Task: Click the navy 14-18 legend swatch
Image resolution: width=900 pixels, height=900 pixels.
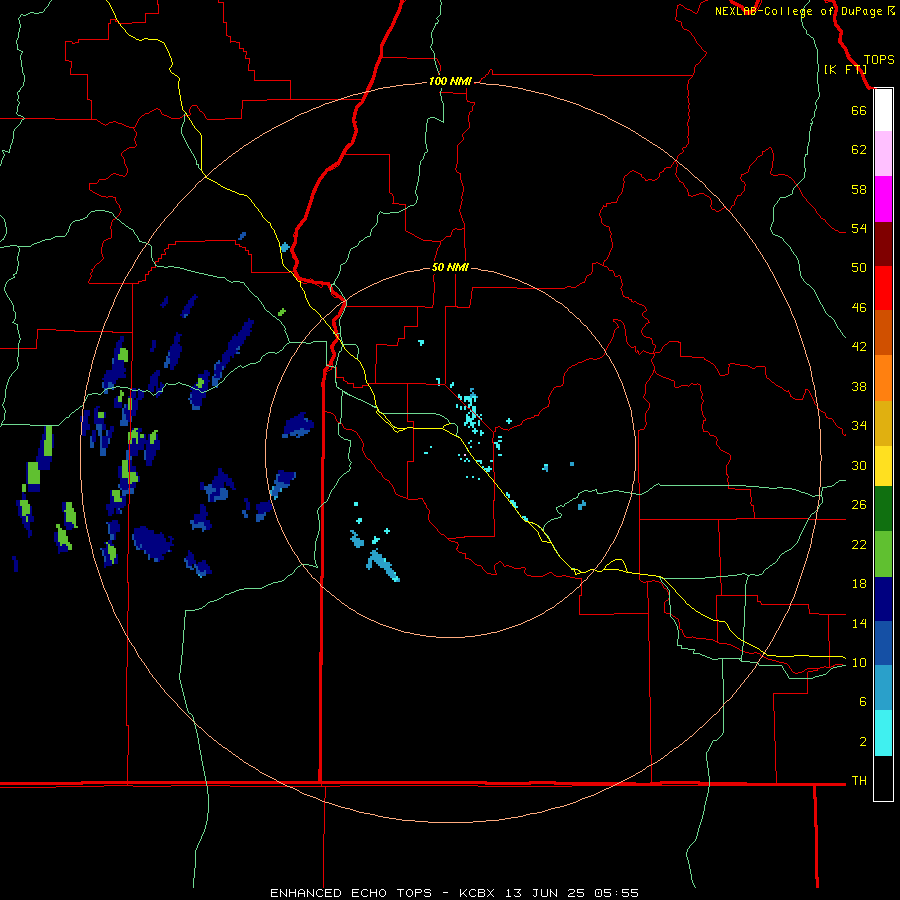Action: [883, 599]
